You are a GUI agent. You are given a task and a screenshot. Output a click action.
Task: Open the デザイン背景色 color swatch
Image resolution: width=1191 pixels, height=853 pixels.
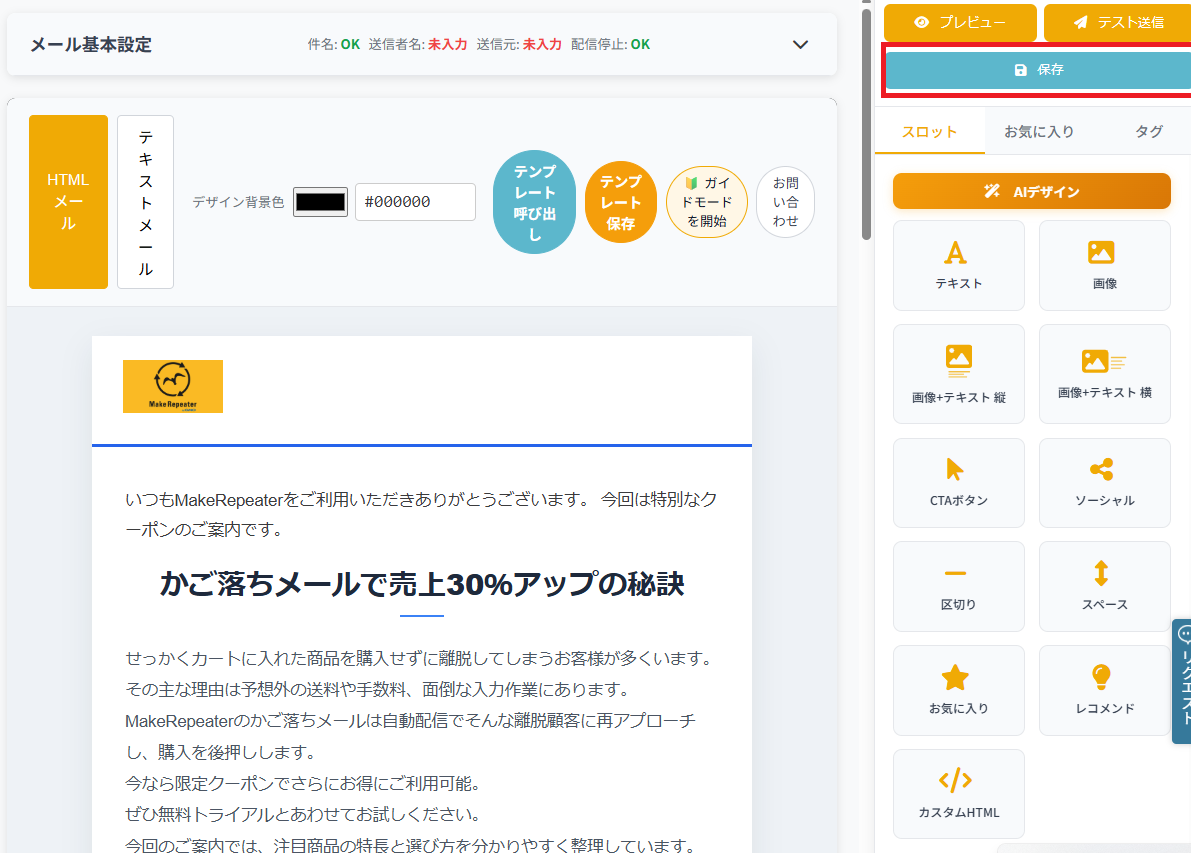pyautogui.click(x=320, y=201)
